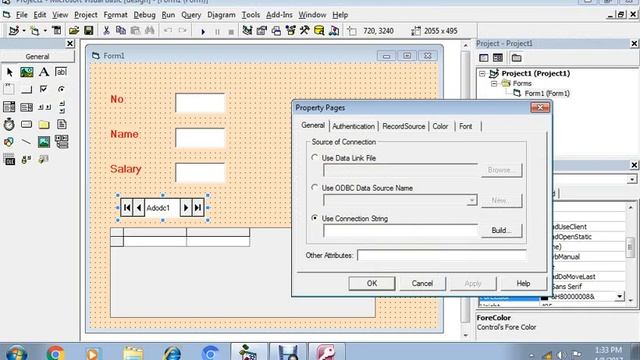Open the Query menu

(191, 15)
